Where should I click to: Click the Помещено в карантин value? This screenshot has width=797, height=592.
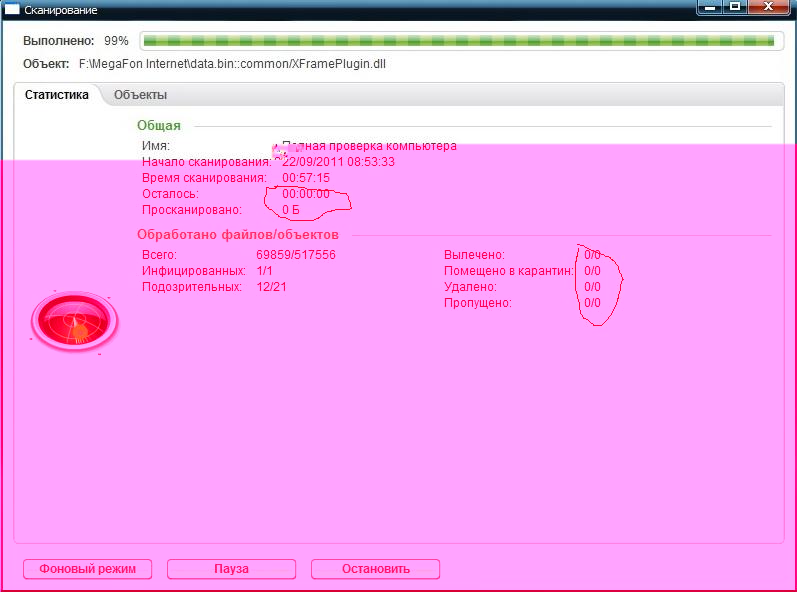point(592,271)
